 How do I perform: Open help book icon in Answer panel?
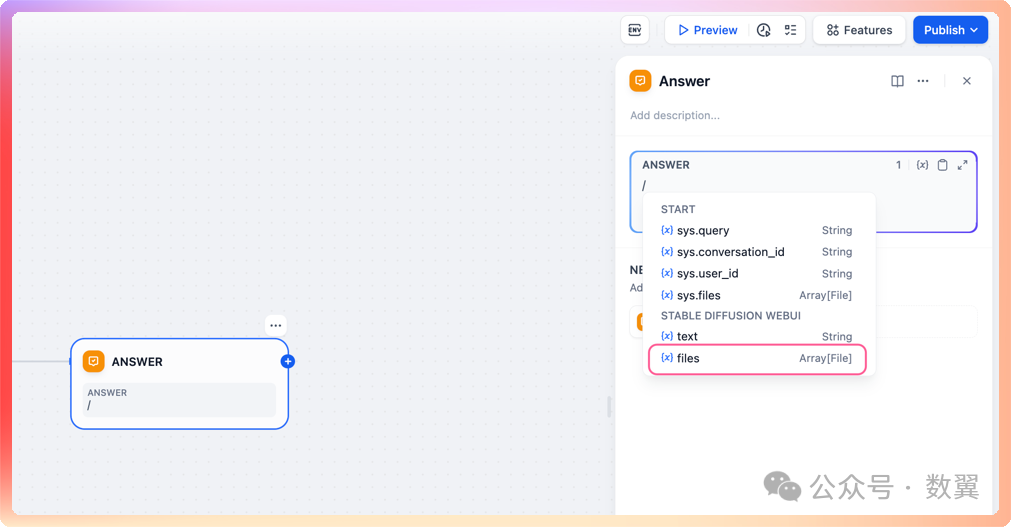click(898, 81)
